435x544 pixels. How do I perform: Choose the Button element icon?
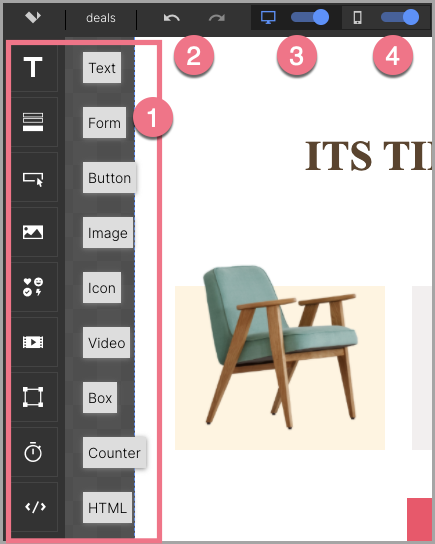click(33, 177)
